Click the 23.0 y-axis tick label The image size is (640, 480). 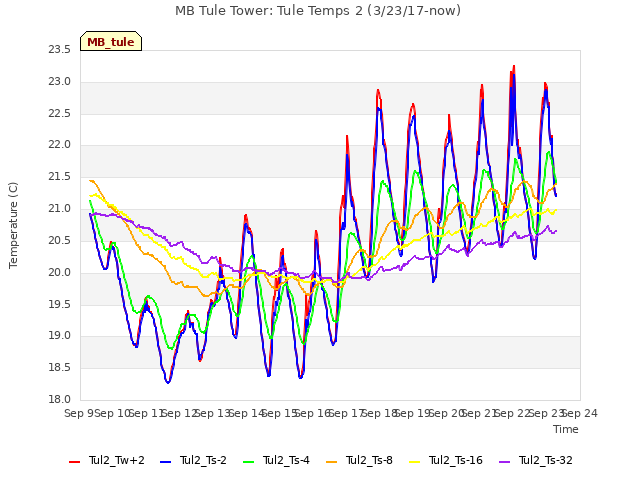tap(60, 82)
